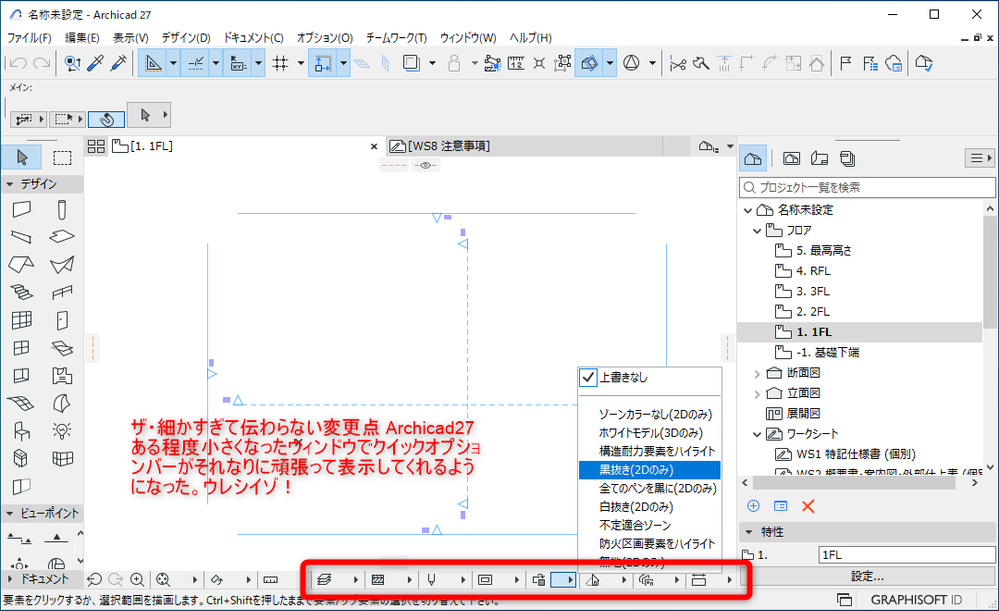The height and width of the screenshot is (611, 999).
Task: Click the flag list Issue Organizer icon
Action: pos(870,63)
